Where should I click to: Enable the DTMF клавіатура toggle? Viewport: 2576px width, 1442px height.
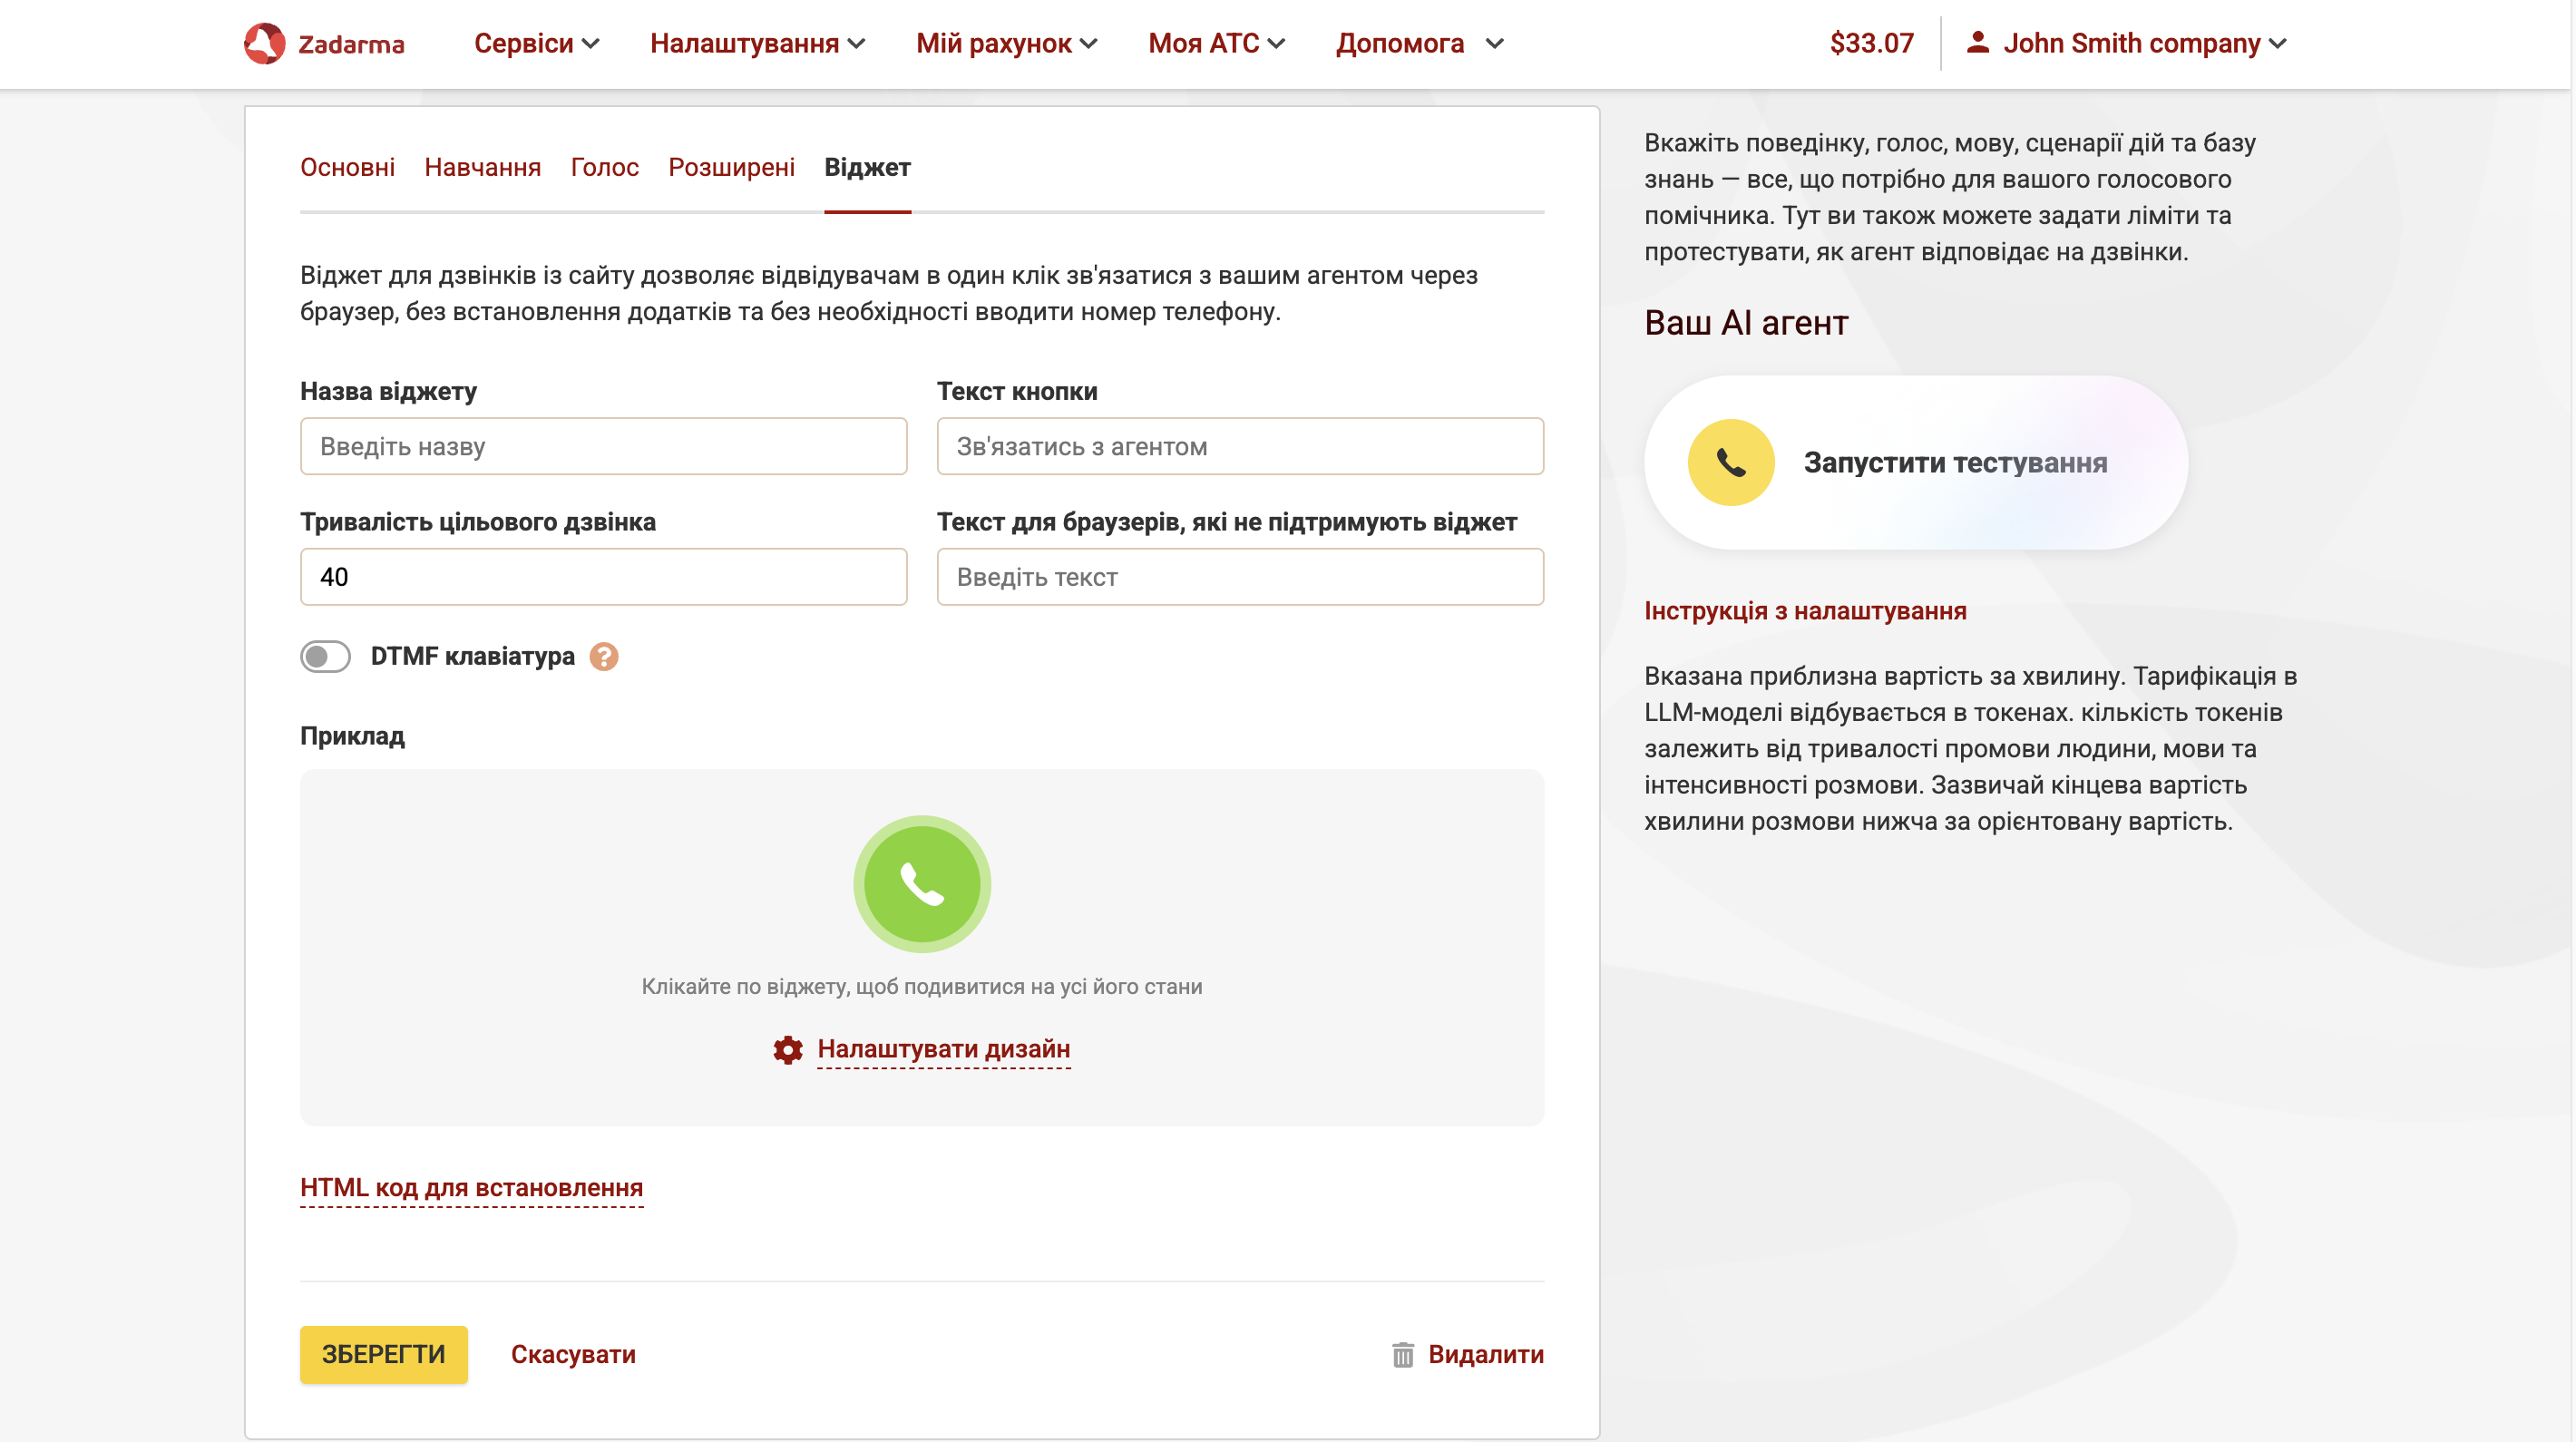click(324, 657)
